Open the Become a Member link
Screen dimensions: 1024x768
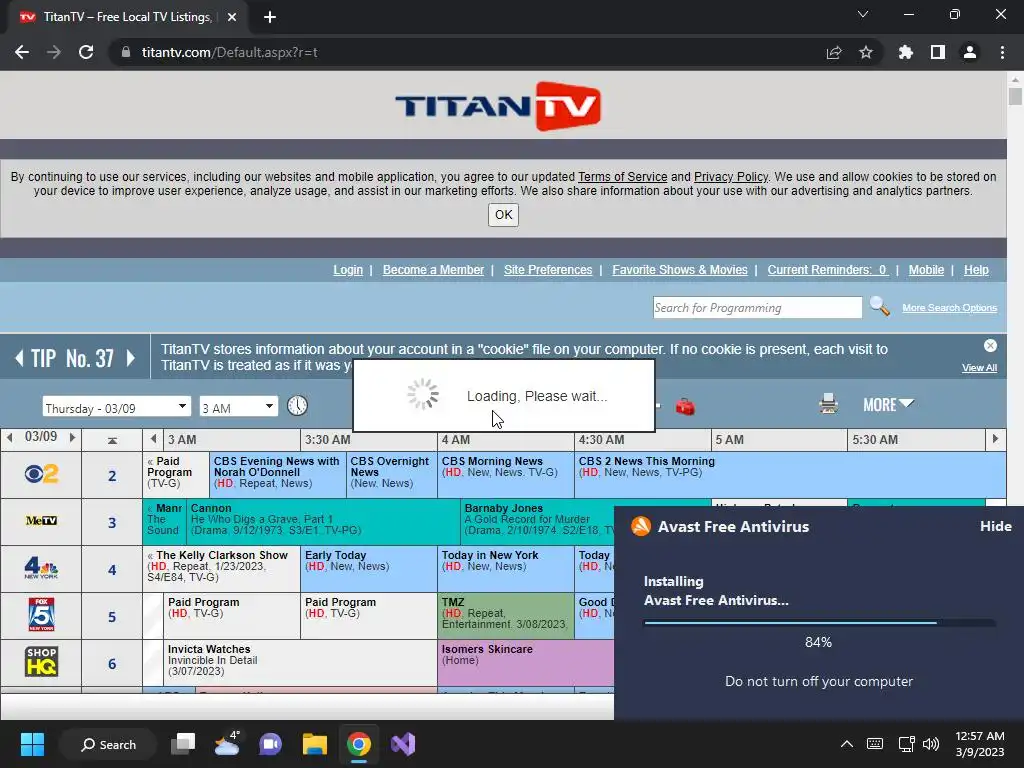coord(433,270)
